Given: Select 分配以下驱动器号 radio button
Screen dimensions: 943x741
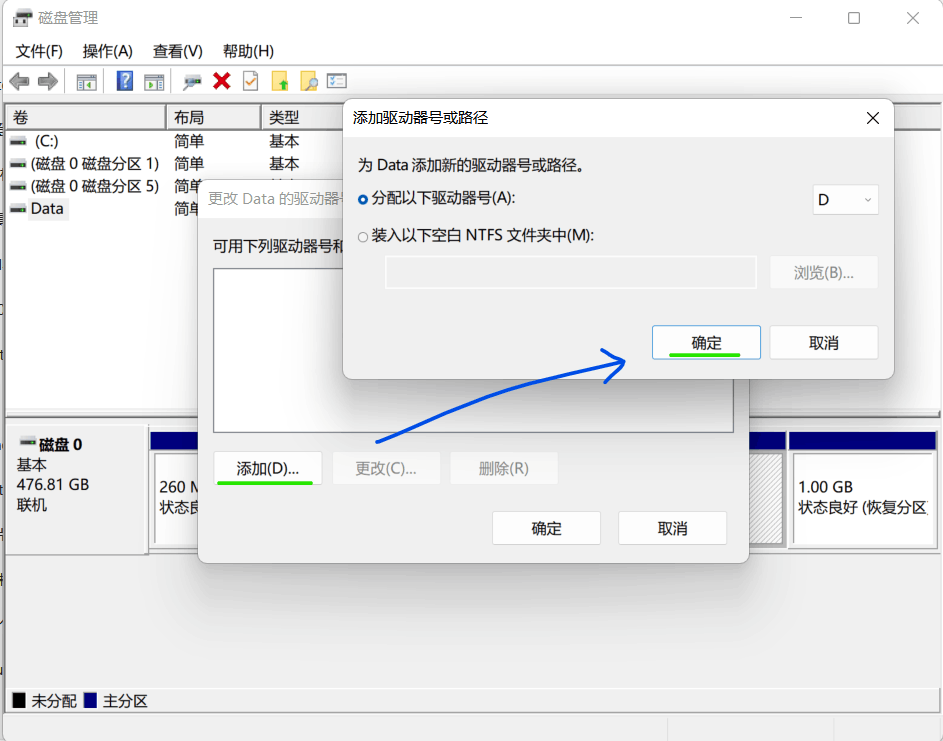Looking at the screenshot, I should click(x=363, y=200).
